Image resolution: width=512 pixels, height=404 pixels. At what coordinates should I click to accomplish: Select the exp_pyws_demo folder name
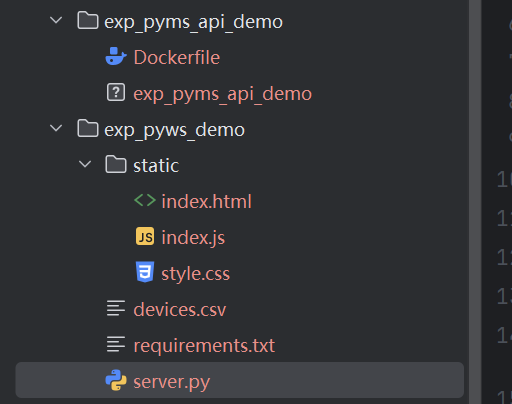click(x=174, y=130)
